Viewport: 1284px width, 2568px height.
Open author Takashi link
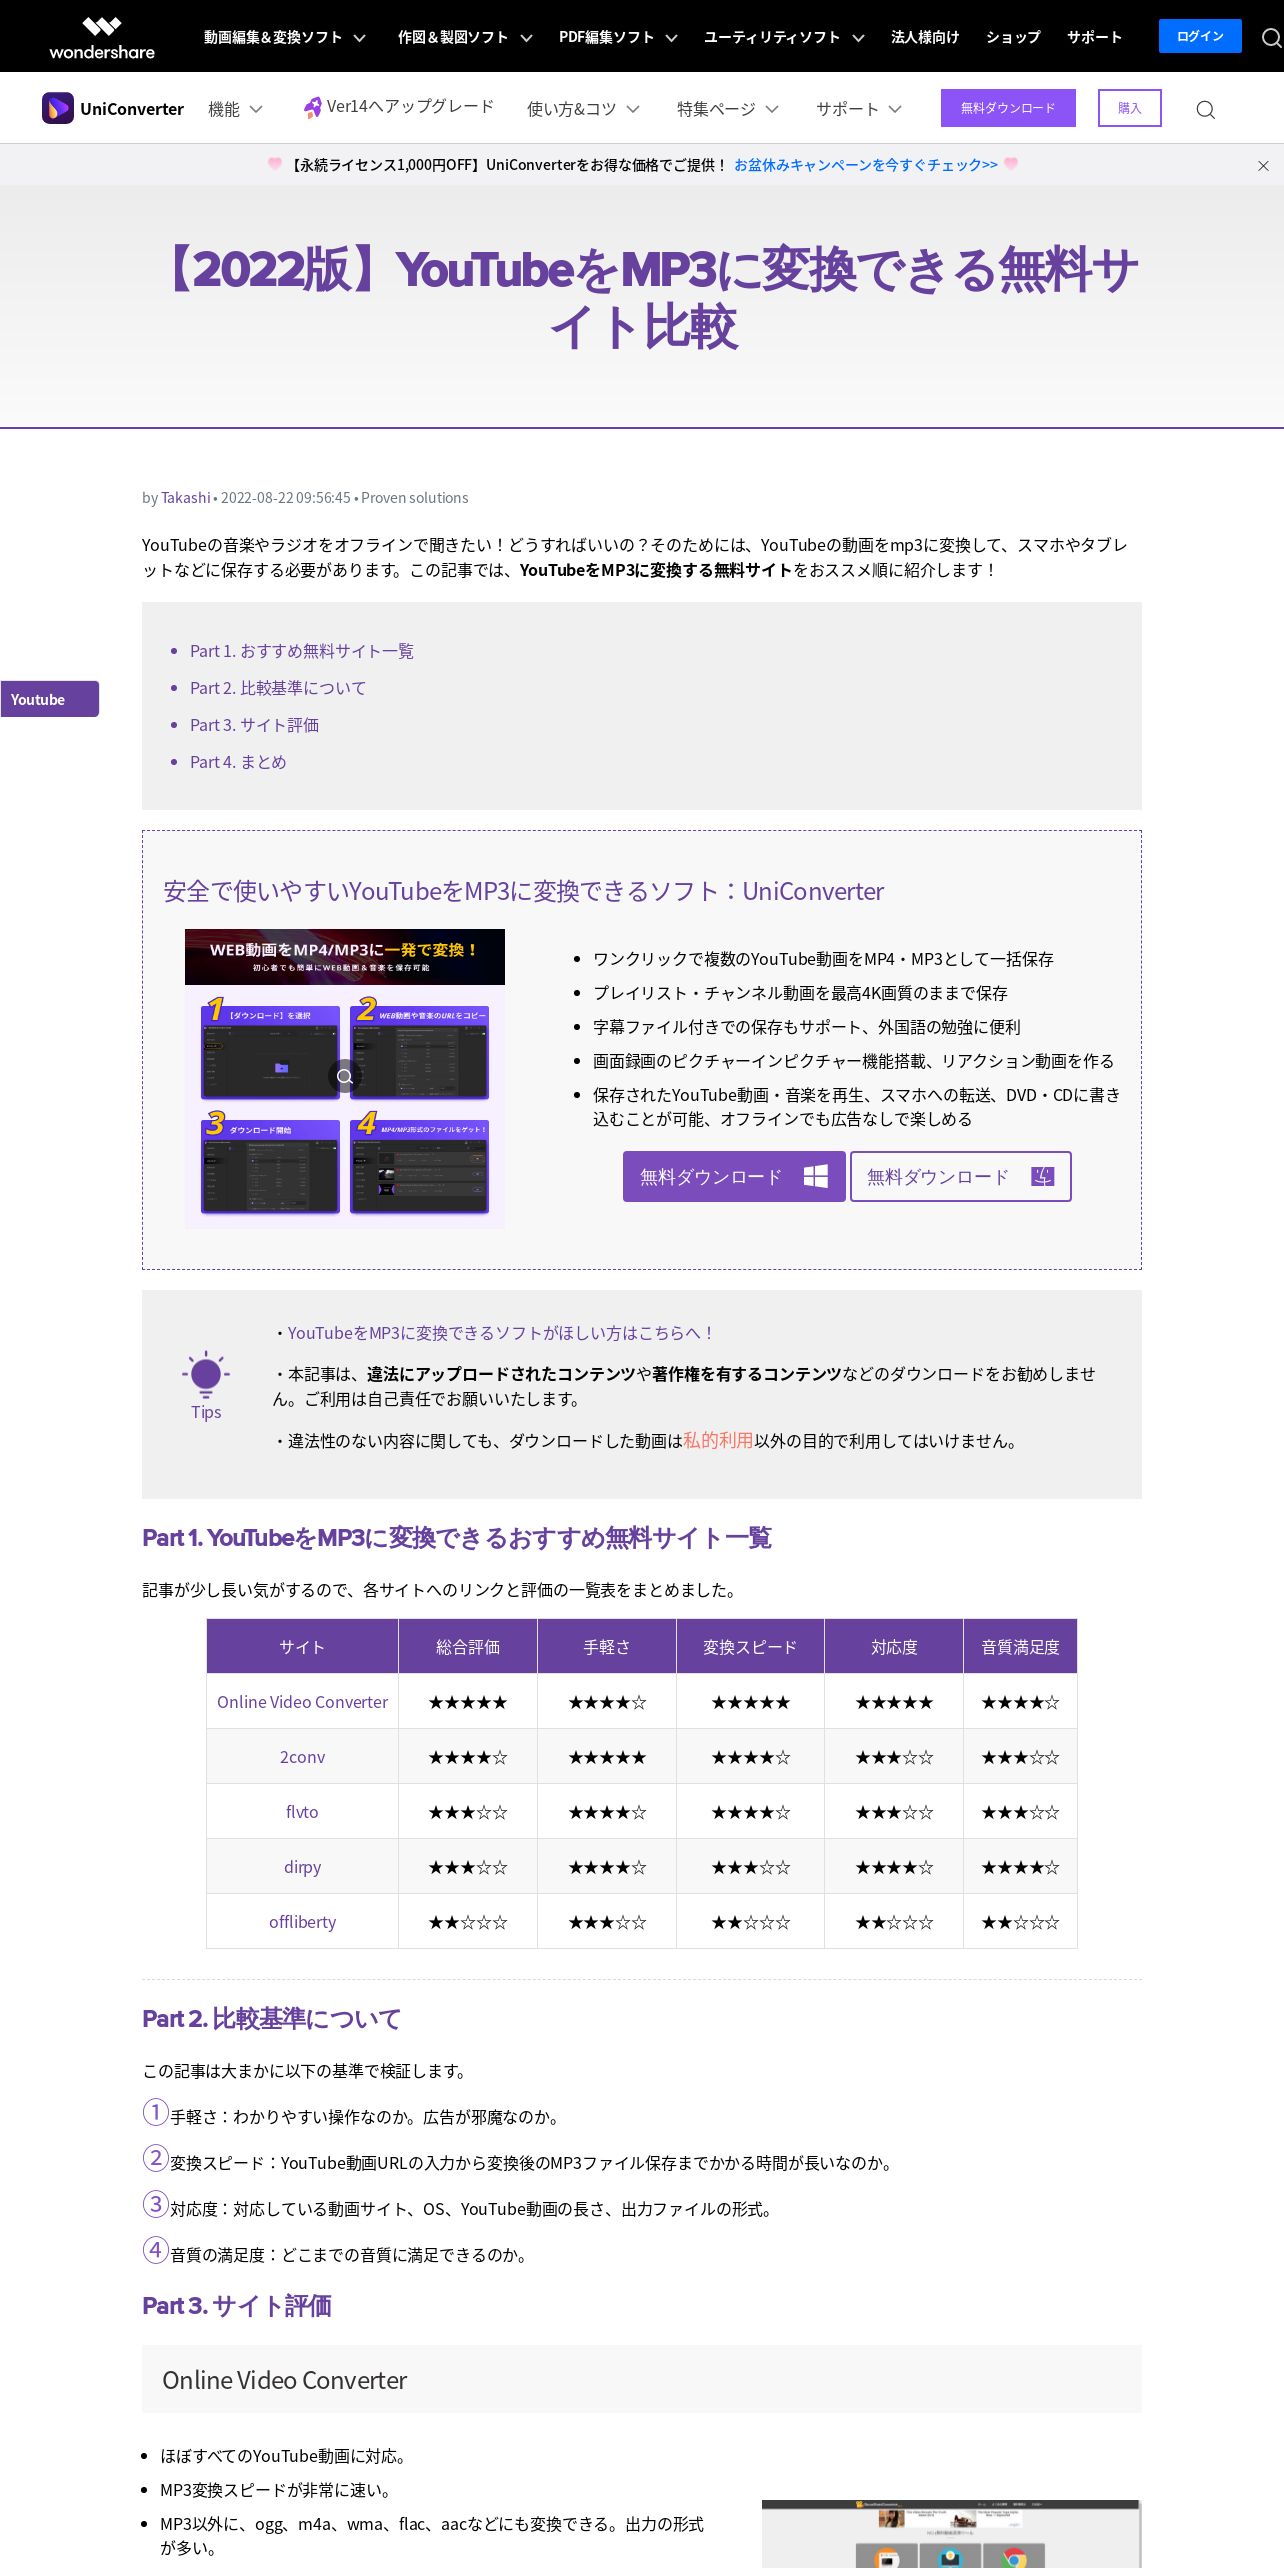186,498
